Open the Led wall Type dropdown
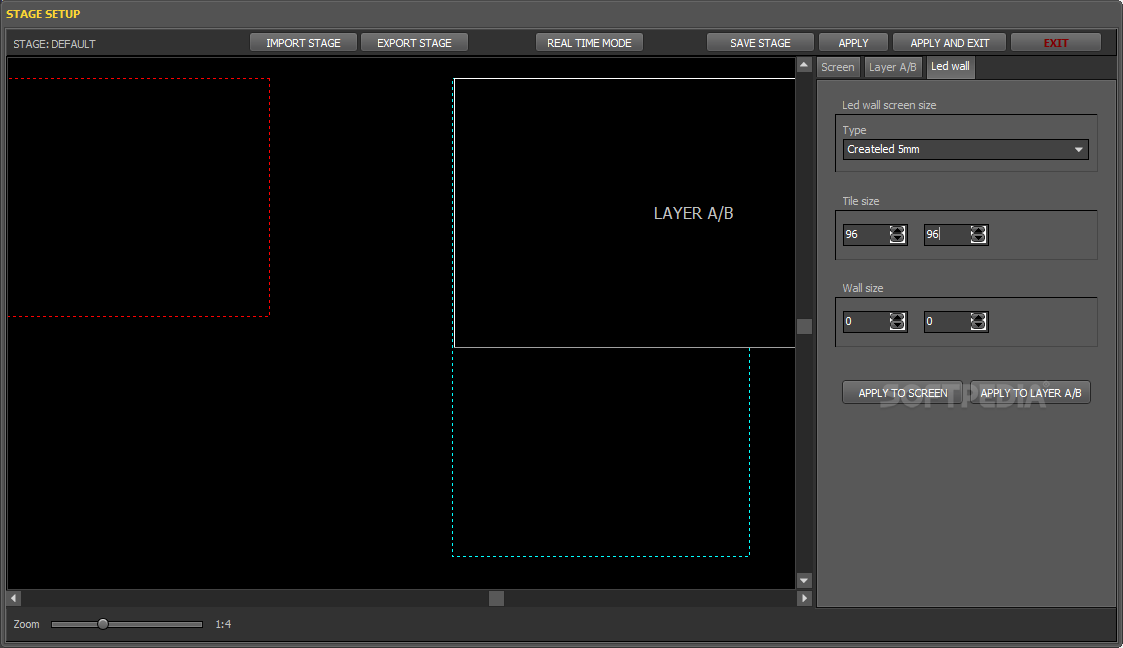The height and width of the screenshot is (648, 1123). [x=965, y=149]
